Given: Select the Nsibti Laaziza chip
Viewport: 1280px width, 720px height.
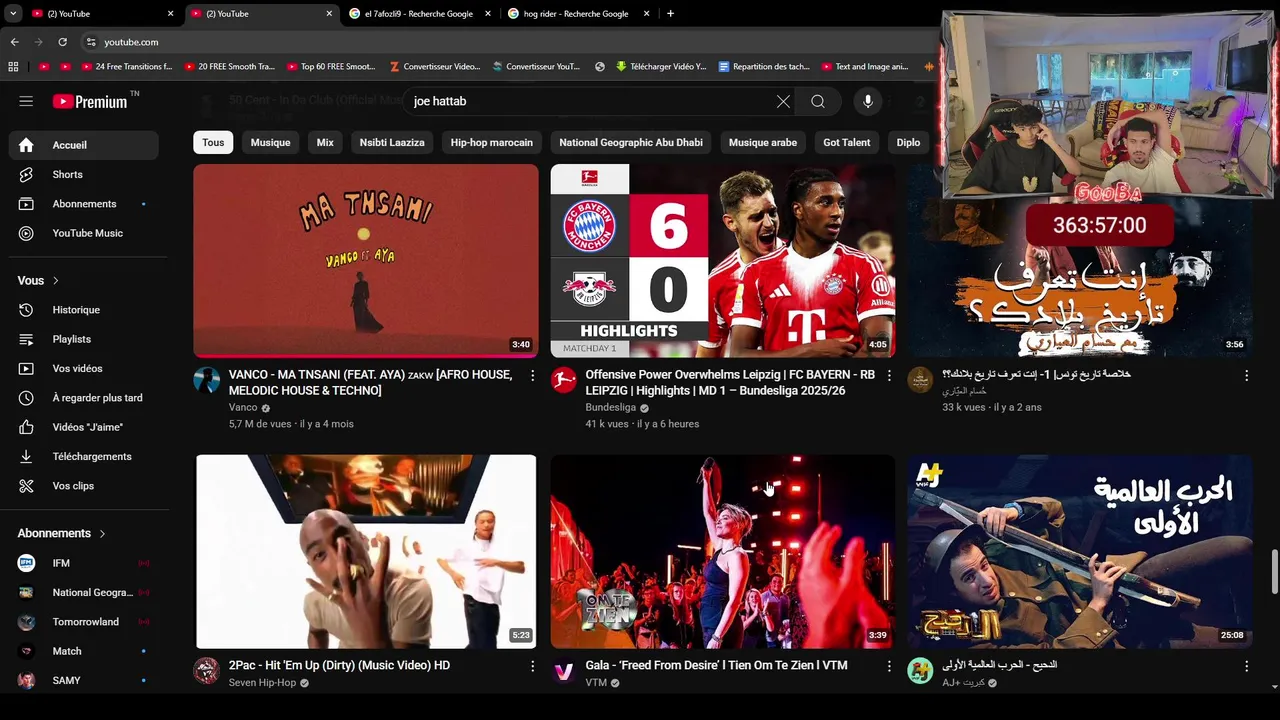Looking at the screenshot, I should [392, 142].
